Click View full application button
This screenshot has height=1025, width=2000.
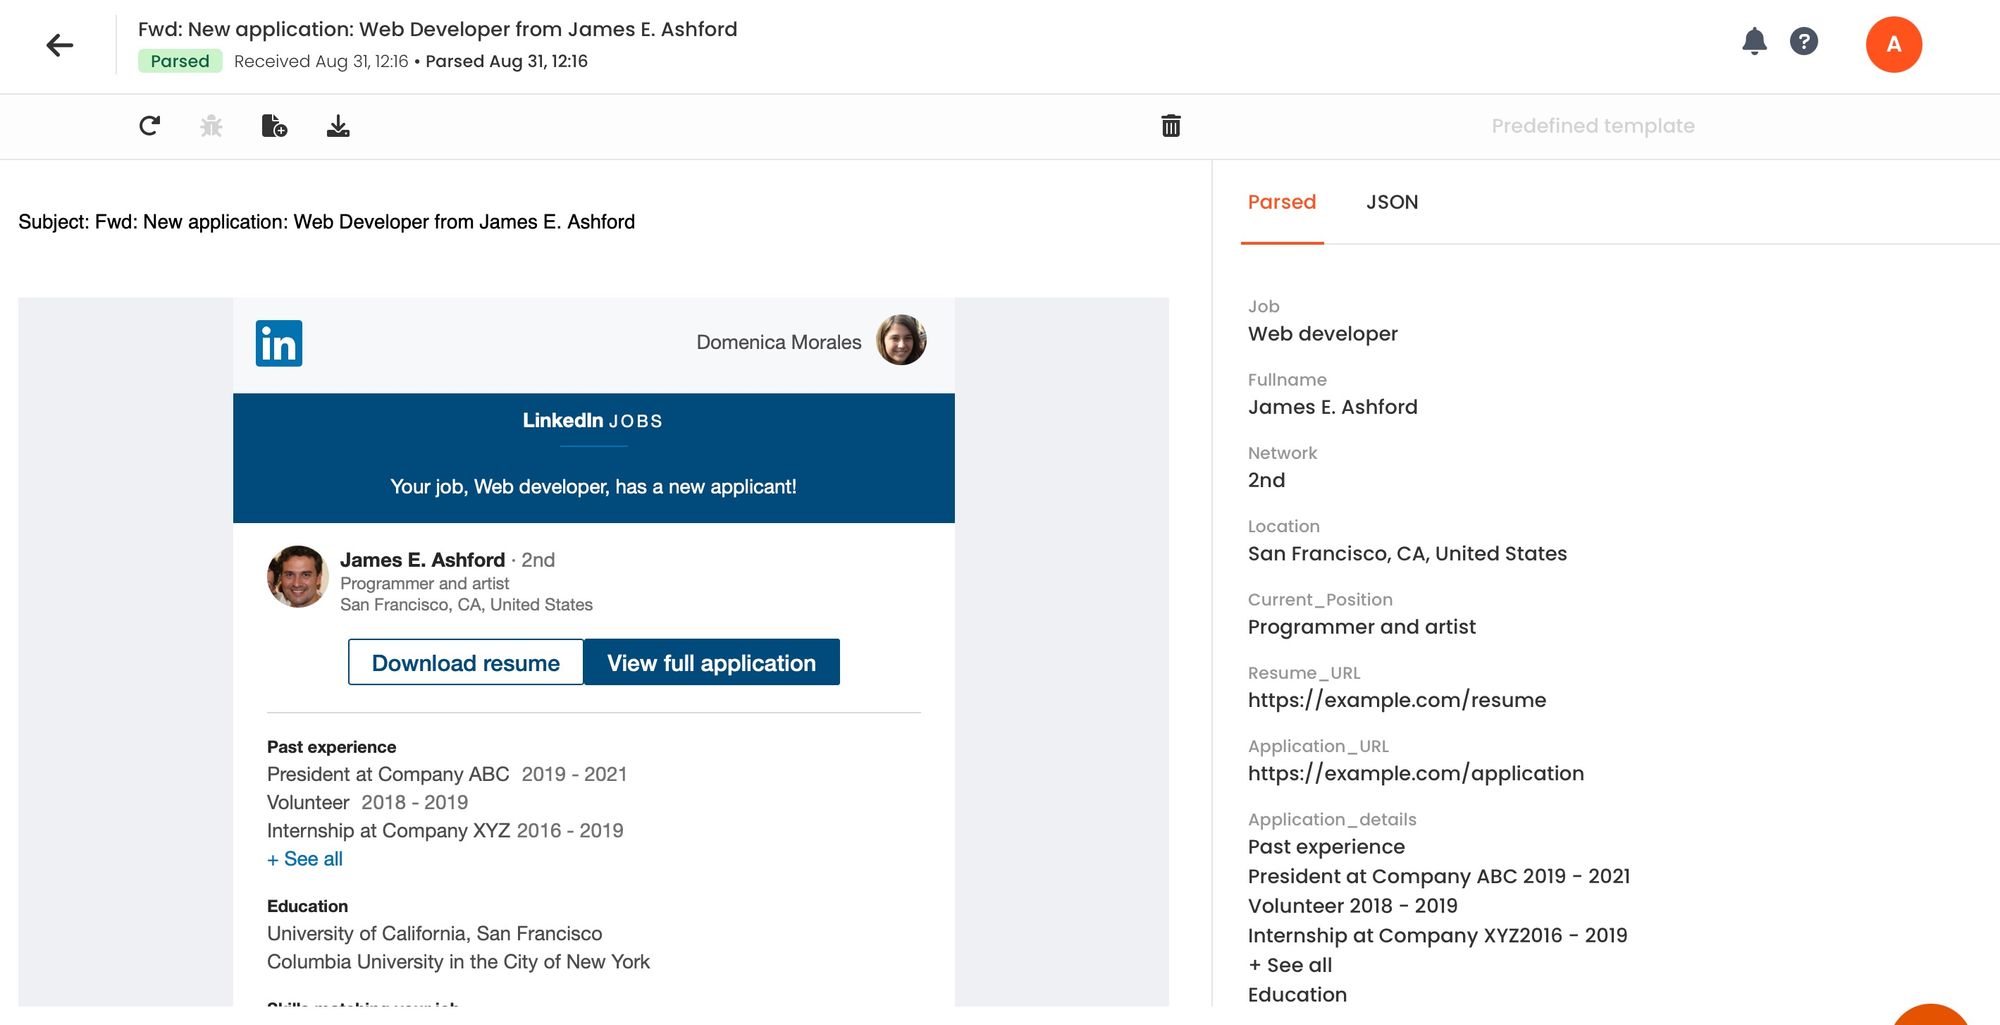pyautogui.click(x=711, y=663)
